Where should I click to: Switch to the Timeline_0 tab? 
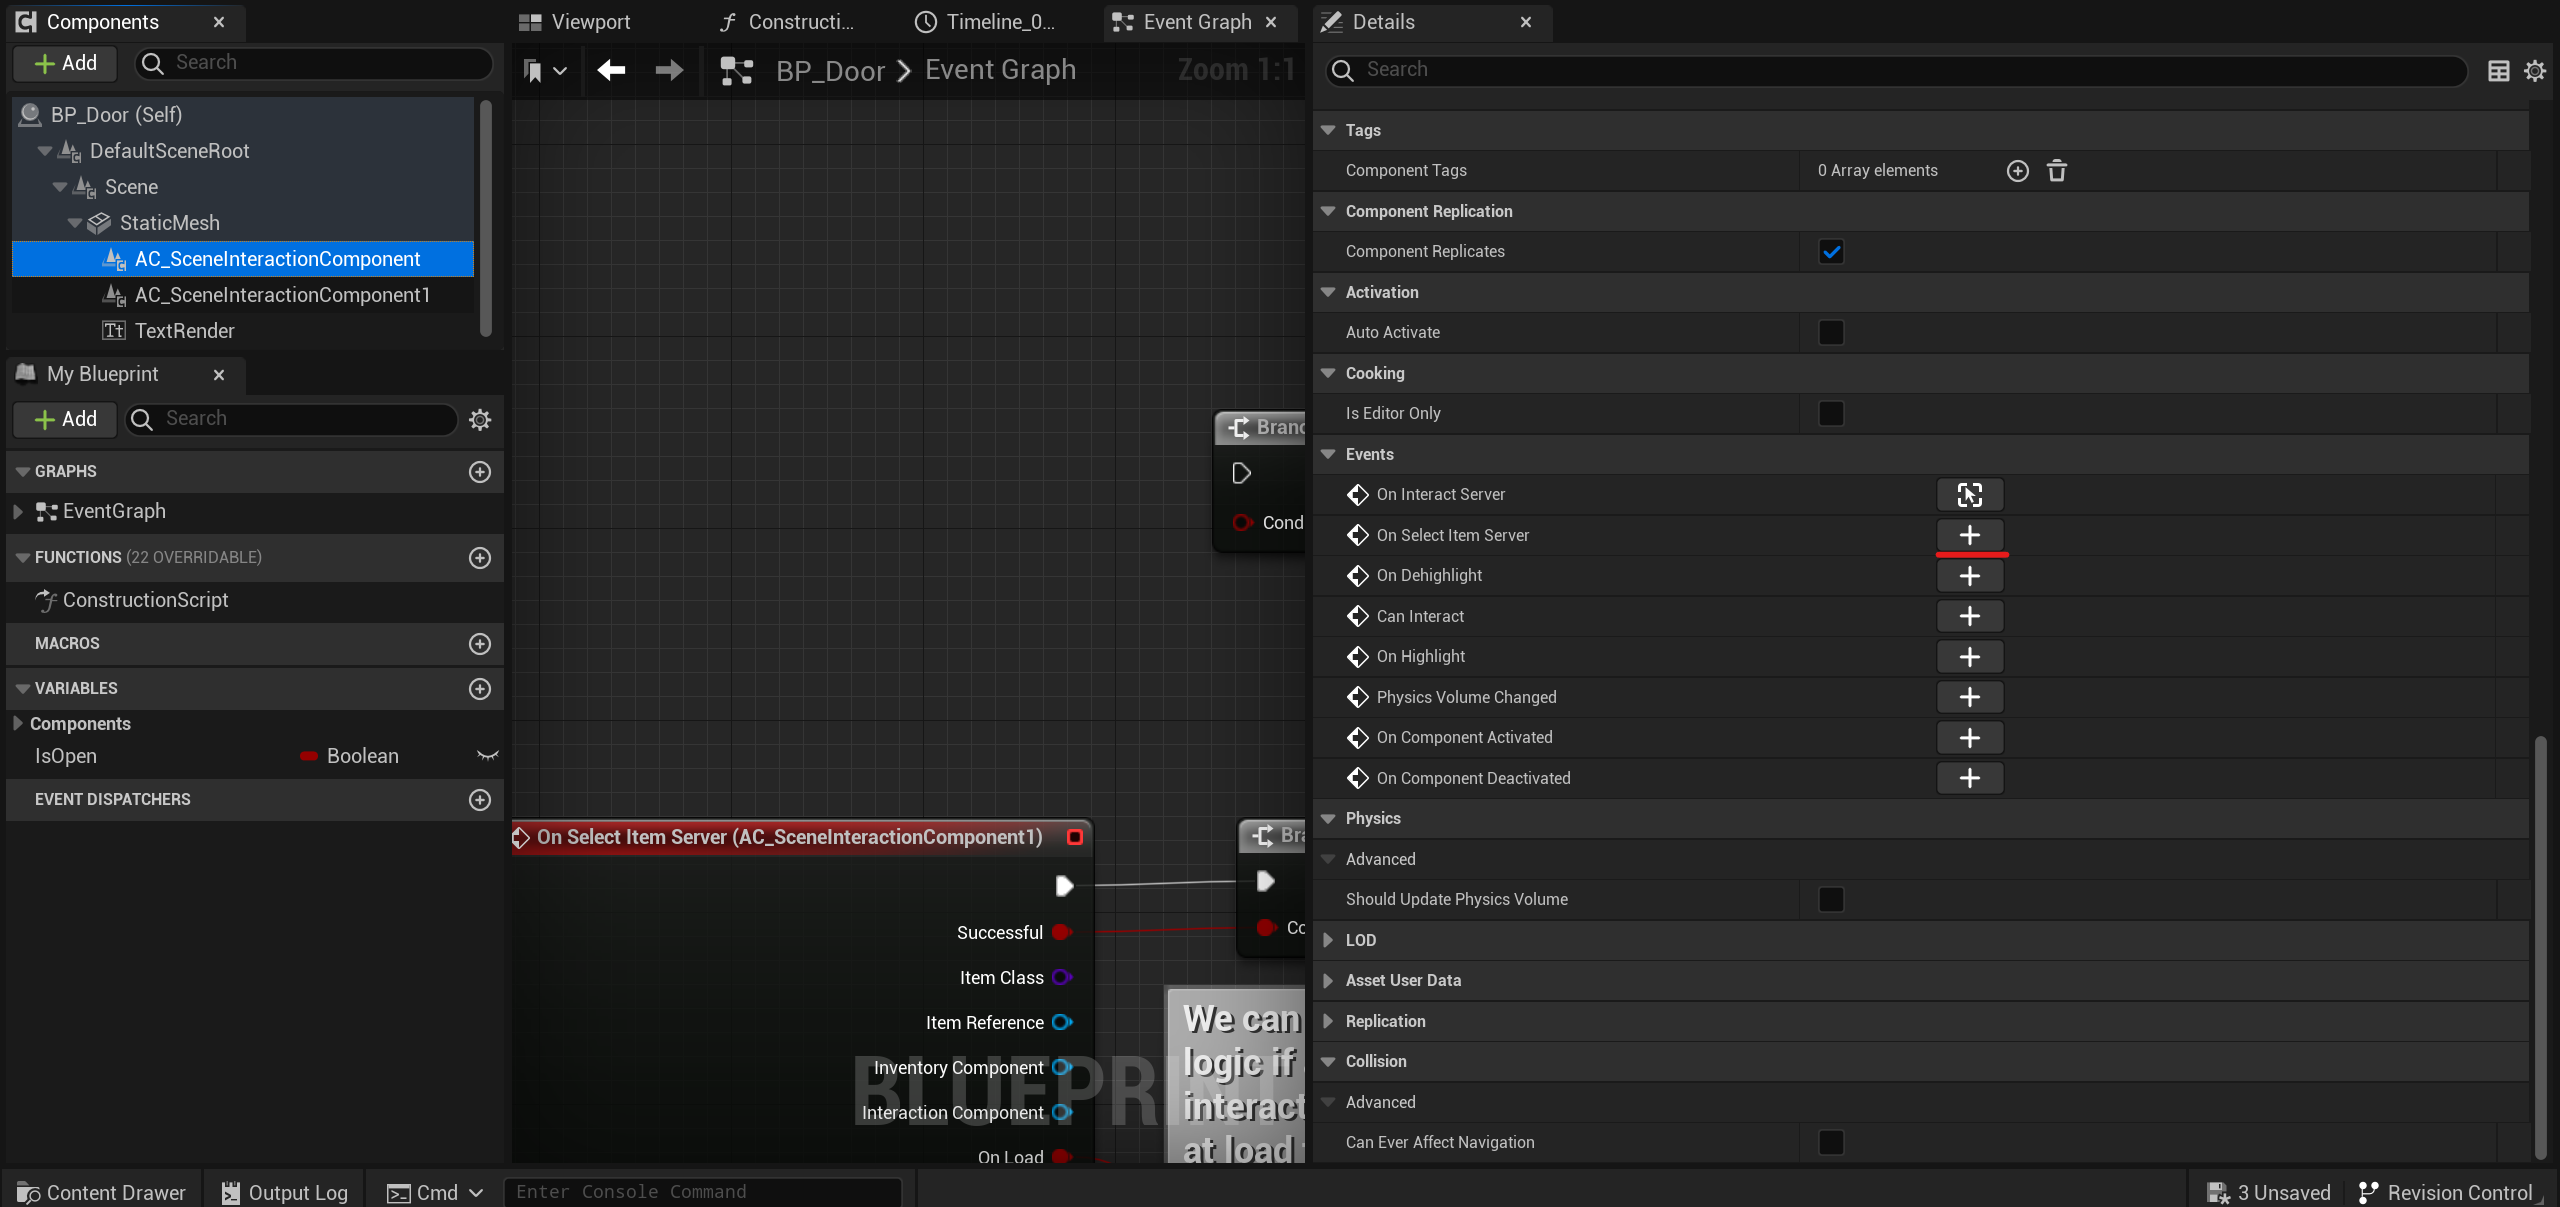pos(985,22)
